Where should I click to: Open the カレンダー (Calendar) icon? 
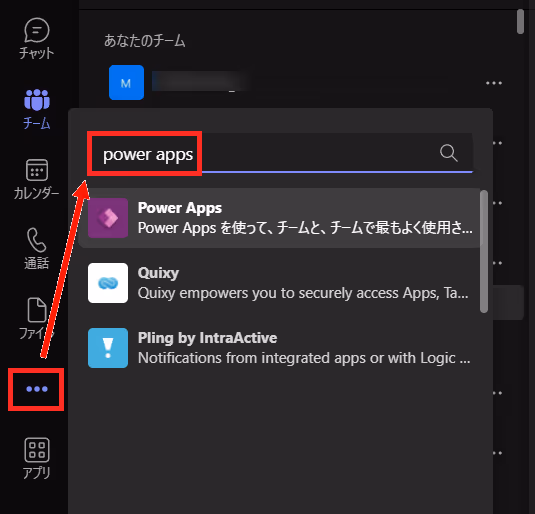pyautogui.click(x=37, y=179)
